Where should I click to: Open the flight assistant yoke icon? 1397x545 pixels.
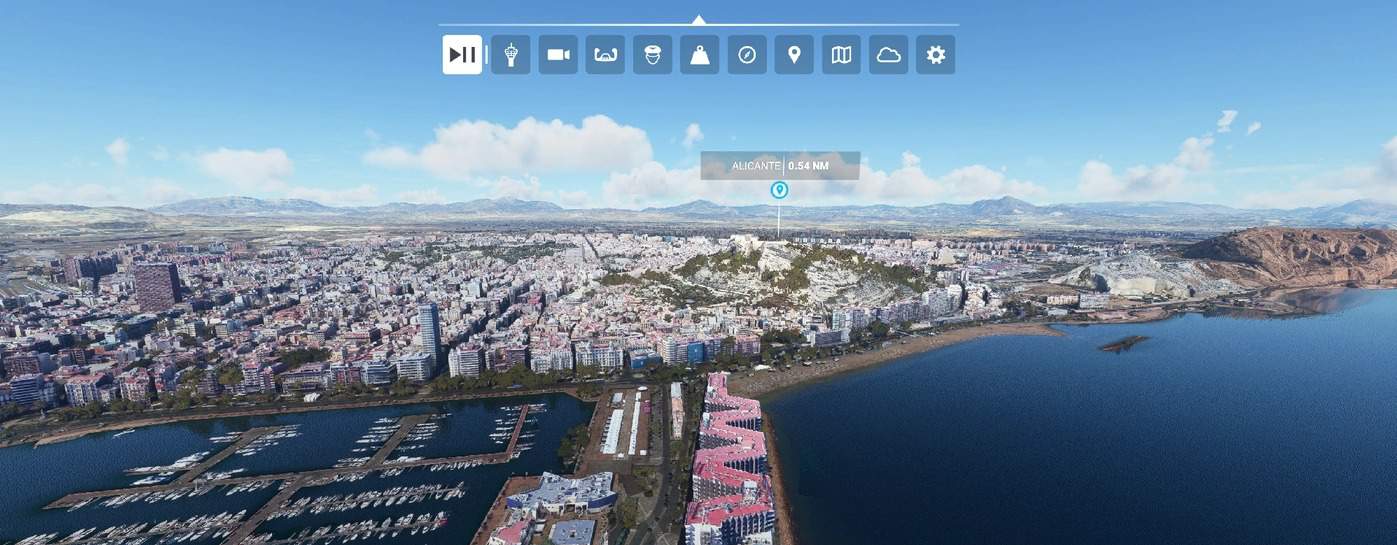coord(605,55)
